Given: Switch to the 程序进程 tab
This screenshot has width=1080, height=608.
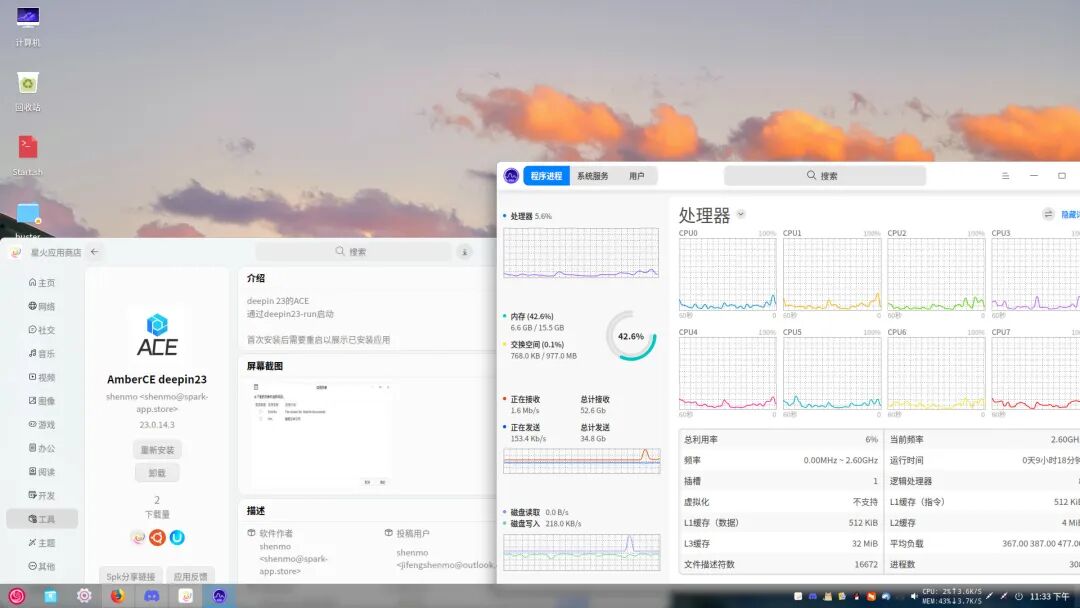Looking at the screenshot, I should click(546, 176).
